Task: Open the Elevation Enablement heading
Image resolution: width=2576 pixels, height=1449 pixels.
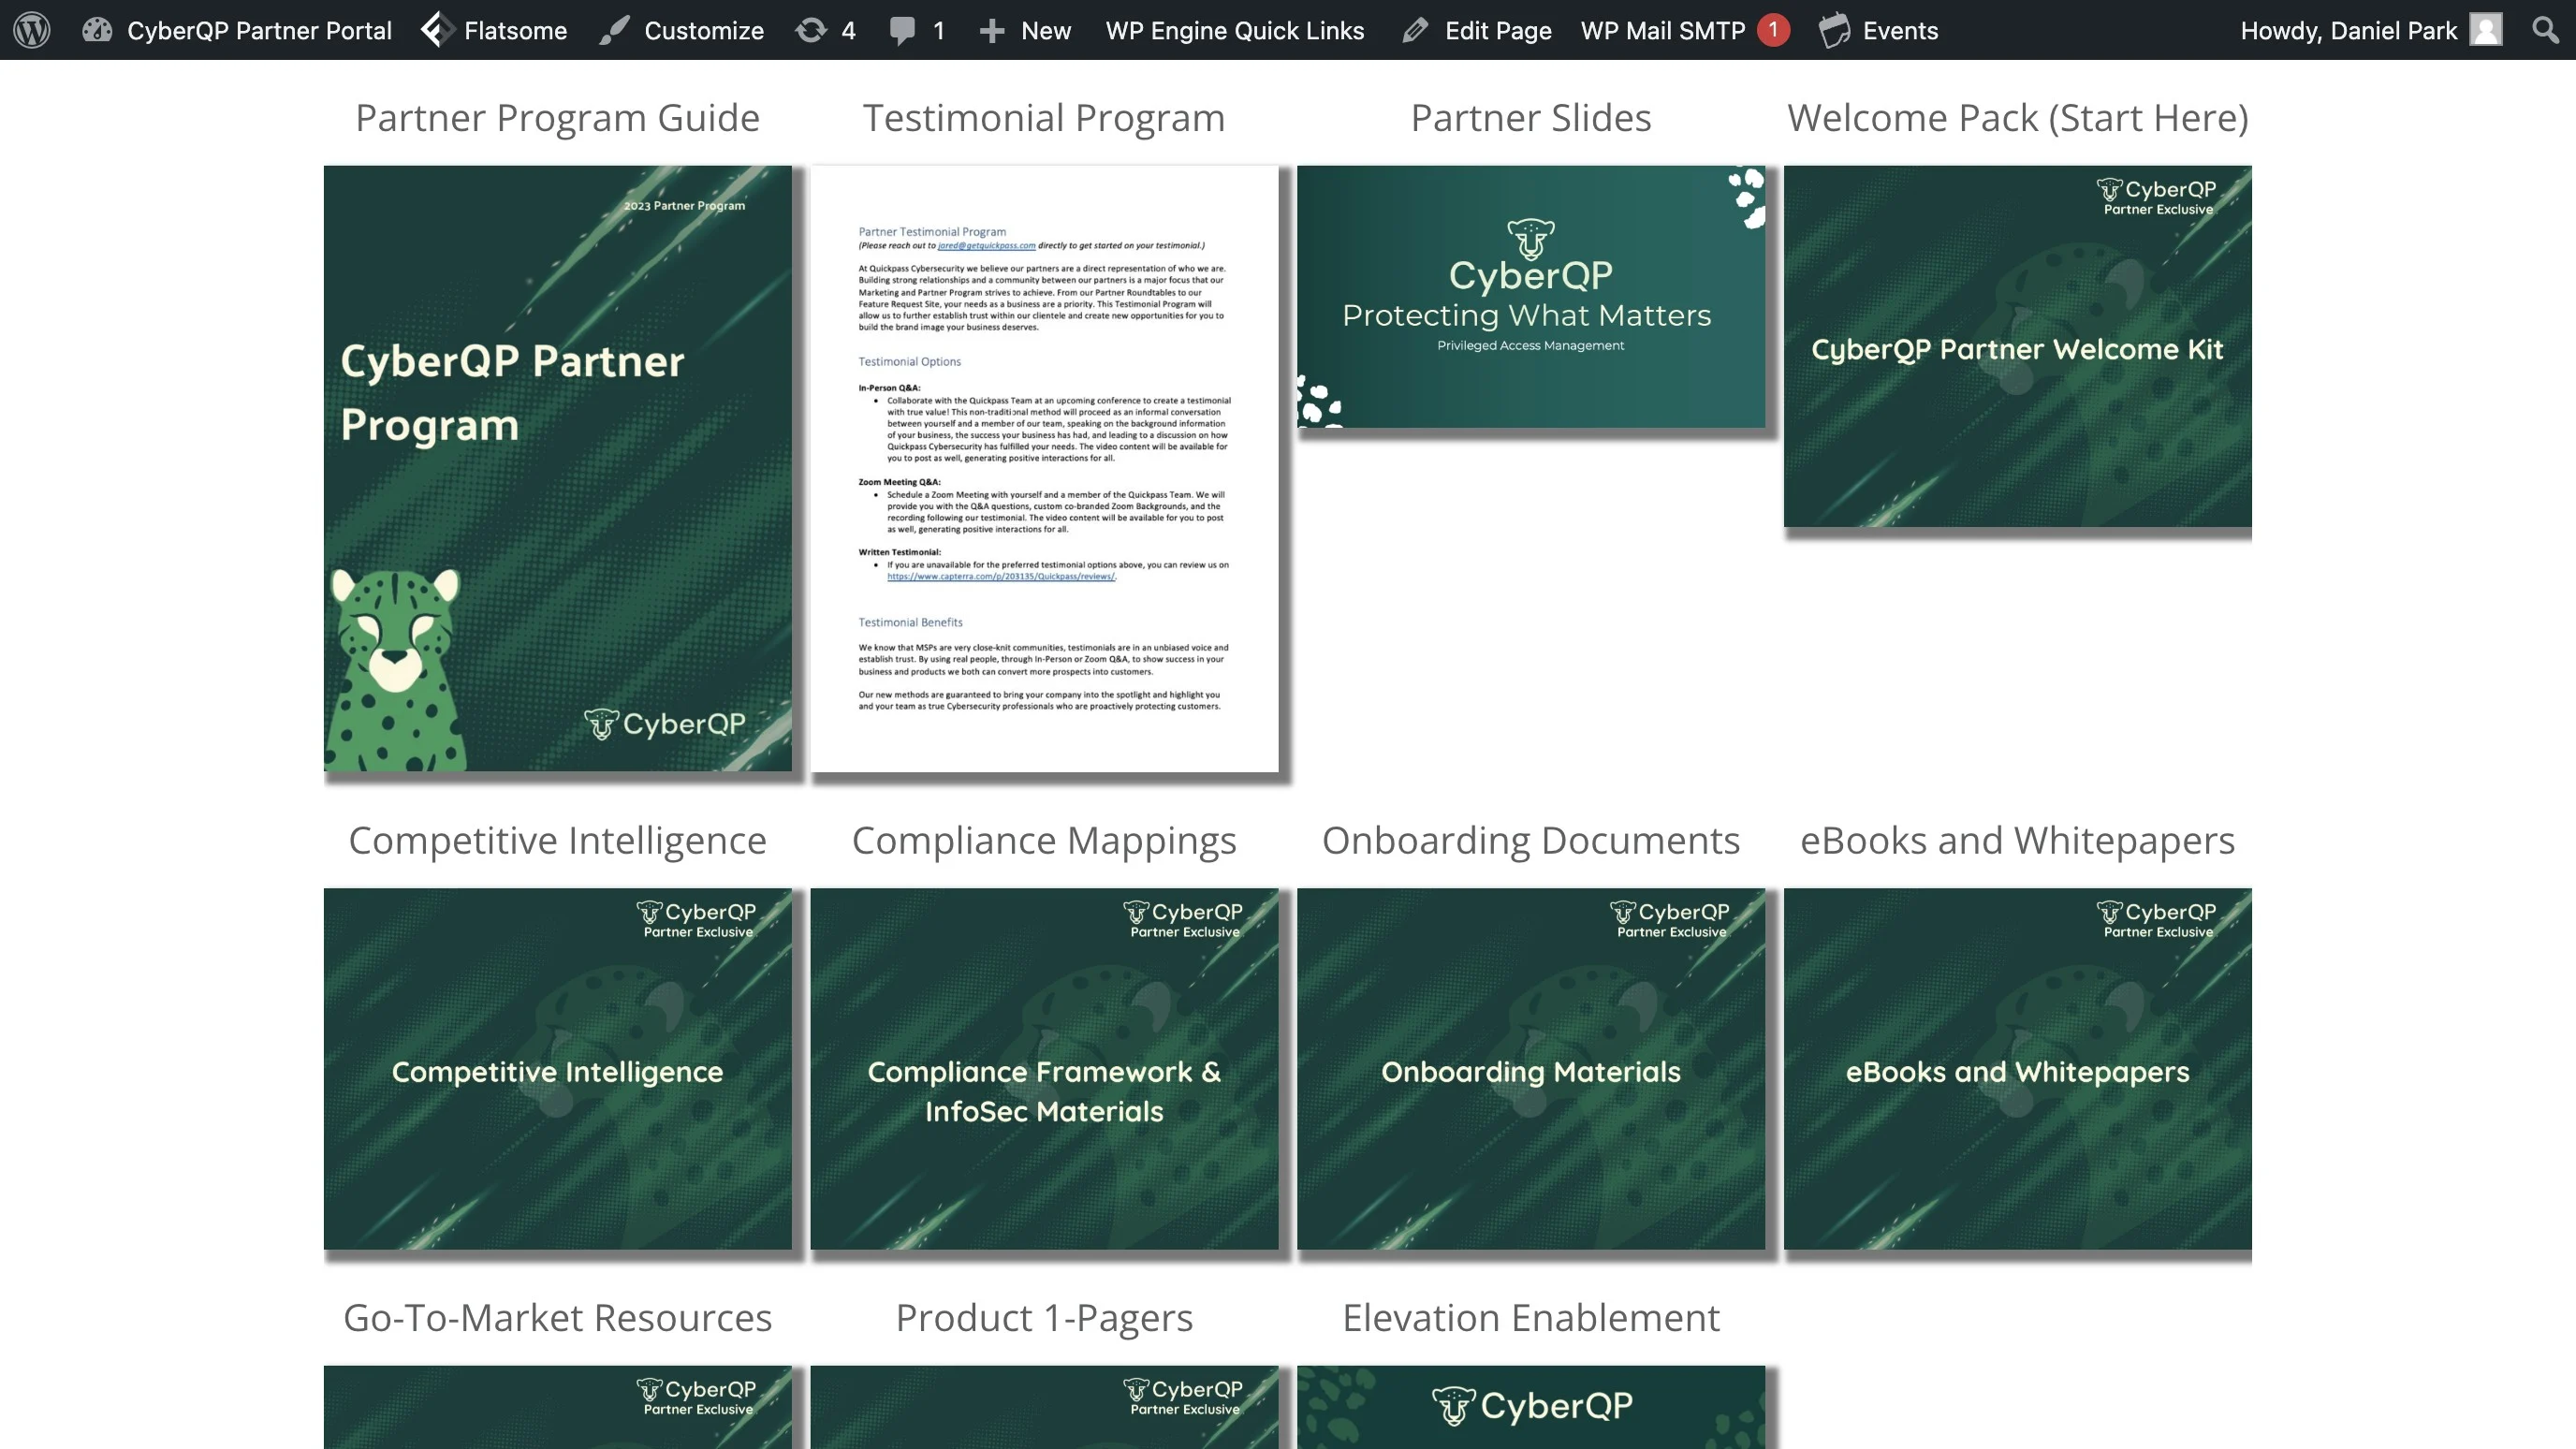Action: (1531, 1318)
